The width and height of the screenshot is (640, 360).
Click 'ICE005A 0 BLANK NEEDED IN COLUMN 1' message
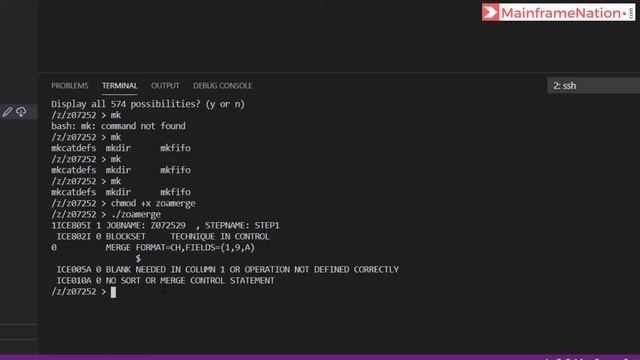click(227, 269)
